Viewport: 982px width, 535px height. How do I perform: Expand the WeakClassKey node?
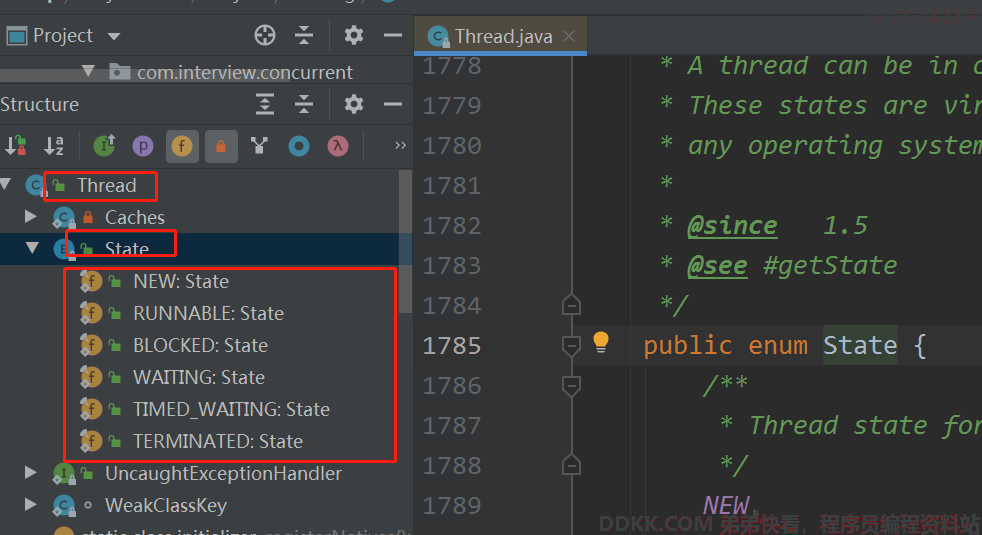(x=30, y=504)
